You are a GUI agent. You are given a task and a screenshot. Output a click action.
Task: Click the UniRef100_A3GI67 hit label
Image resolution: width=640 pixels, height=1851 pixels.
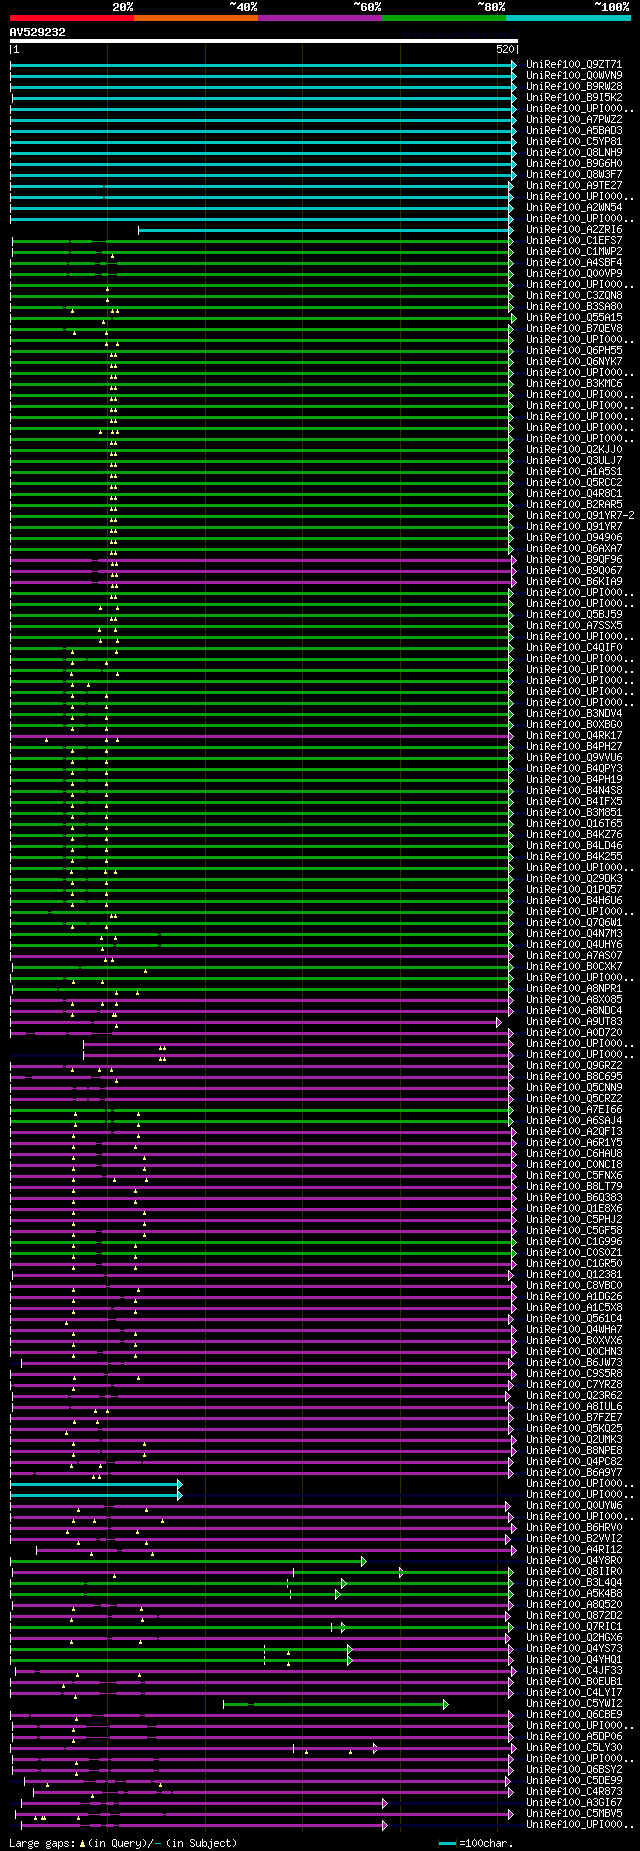[x=574, y=1802]
